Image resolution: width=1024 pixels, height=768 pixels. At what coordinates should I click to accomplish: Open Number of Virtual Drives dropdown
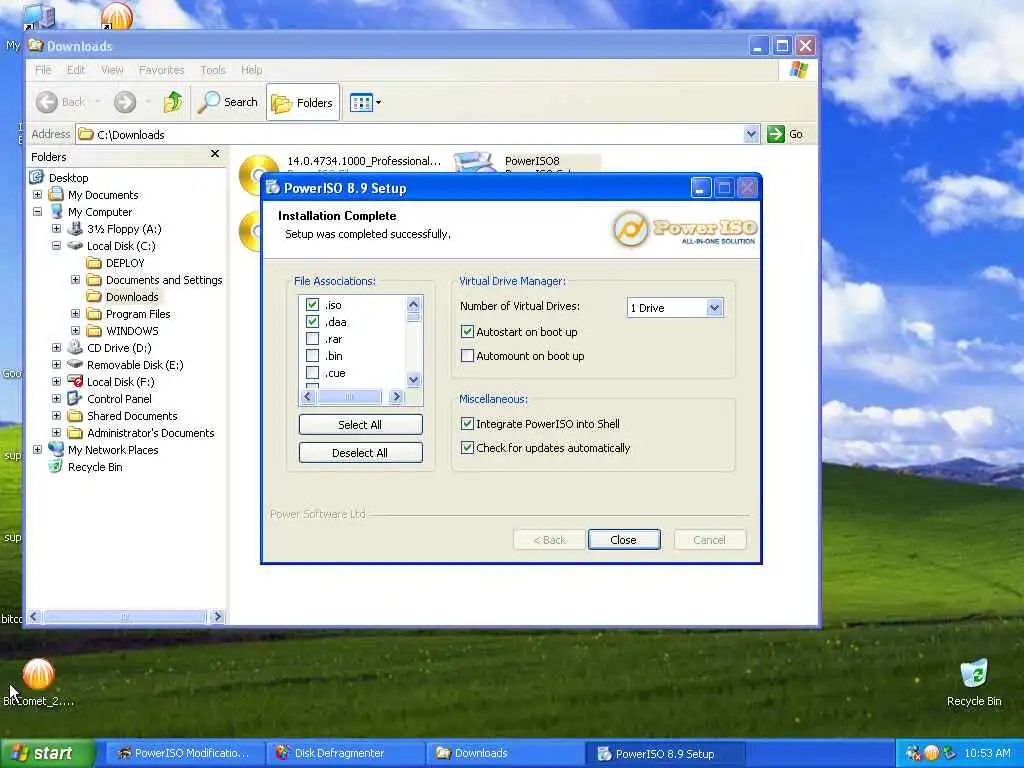point(714,308)
